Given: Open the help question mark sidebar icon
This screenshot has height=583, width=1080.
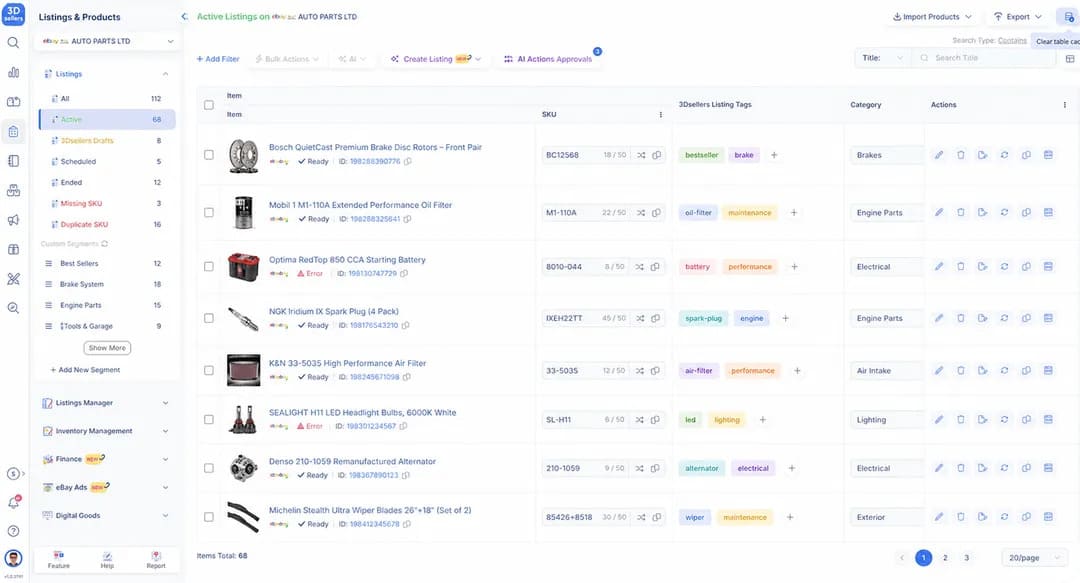Looking at the screenshot, I should (13, 531).
